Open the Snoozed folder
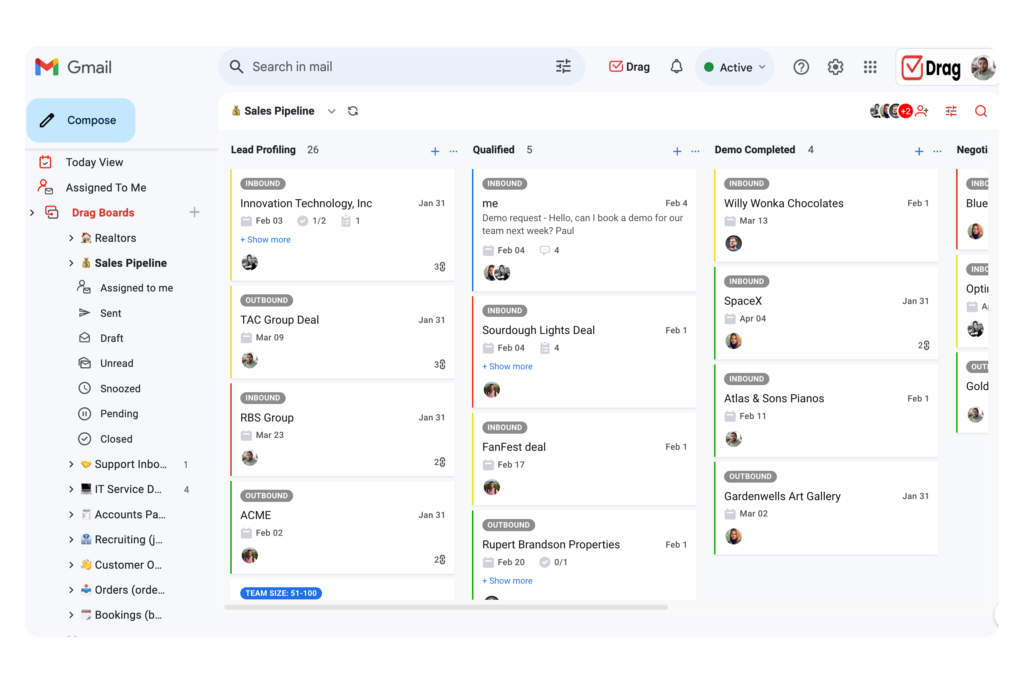This screenshot has height=683, width=1024. click(x=120, y=389)
